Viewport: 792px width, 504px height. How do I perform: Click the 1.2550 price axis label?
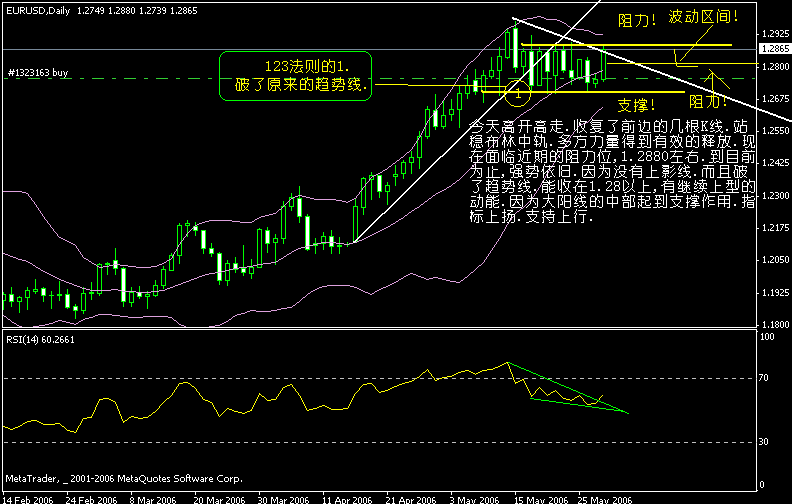point(775,131)
